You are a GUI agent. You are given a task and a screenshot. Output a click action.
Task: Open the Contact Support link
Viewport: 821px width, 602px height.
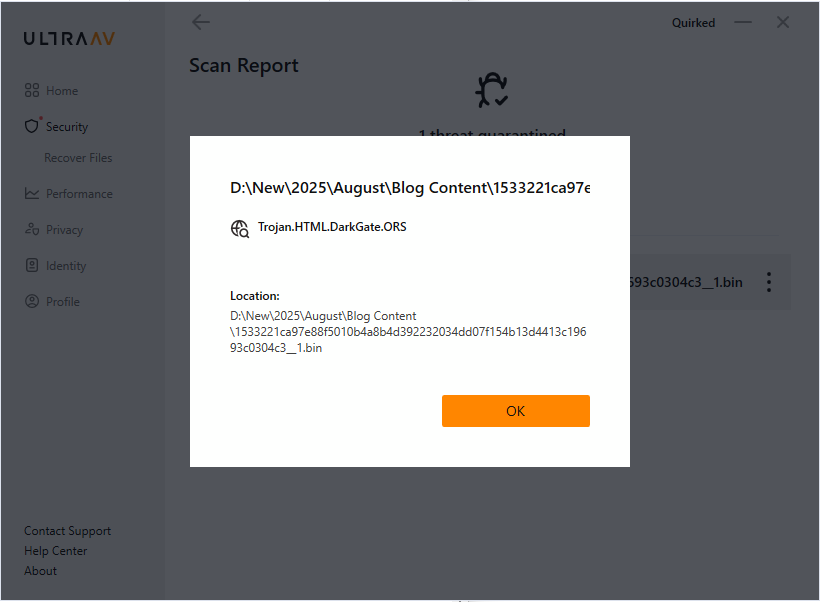(67, 531)
